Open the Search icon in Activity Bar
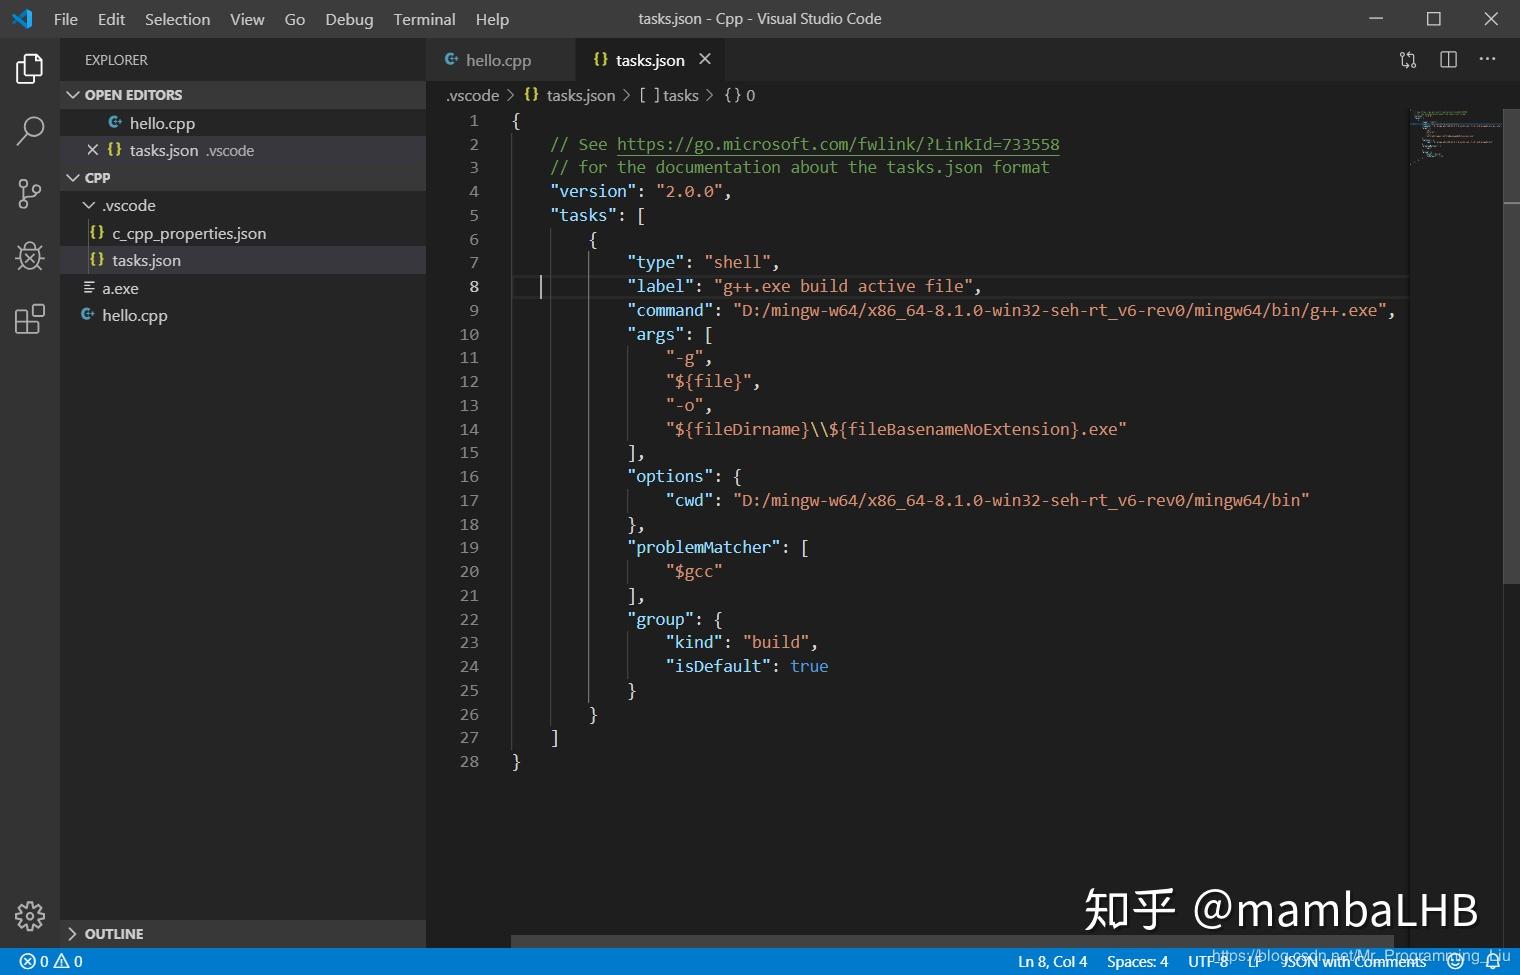The image size is (1520, 975). click(x=29, y=131)
